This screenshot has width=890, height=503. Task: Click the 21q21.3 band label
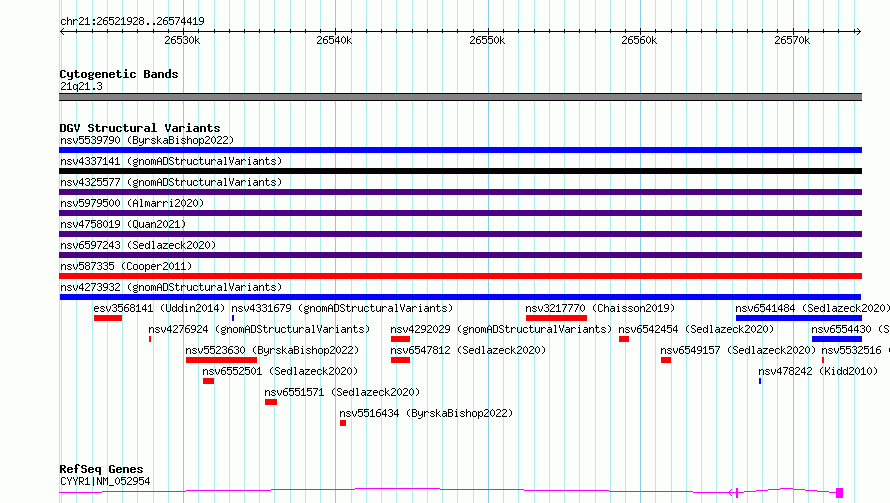(81, 86)
